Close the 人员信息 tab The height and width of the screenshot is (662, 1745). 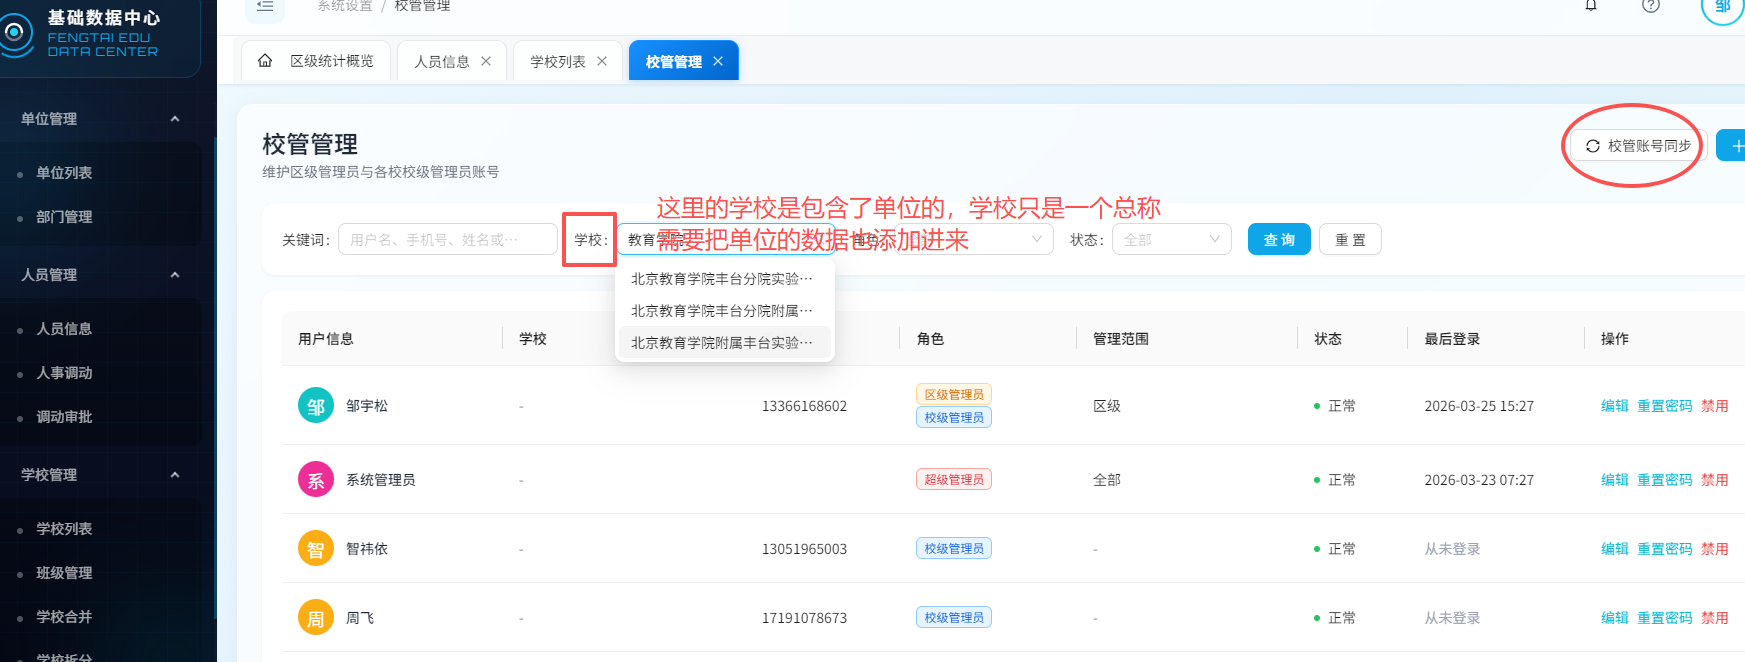(486, 61)
